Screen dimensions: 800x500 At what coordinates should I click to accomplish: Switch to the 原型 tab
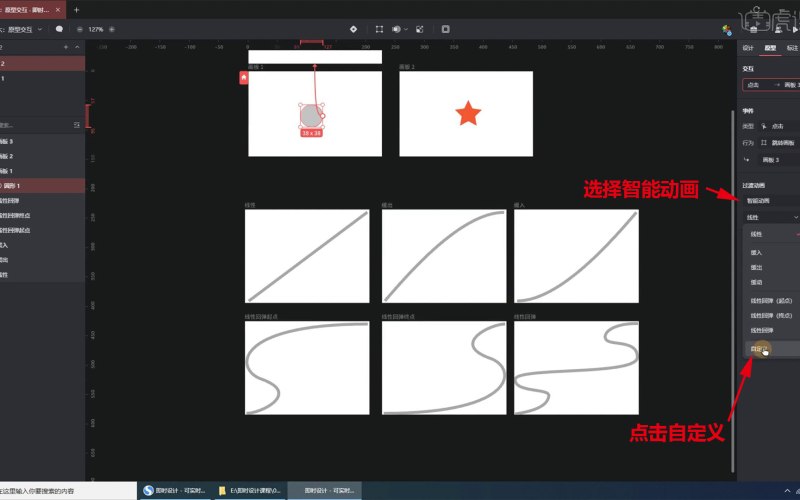point(770,48)
